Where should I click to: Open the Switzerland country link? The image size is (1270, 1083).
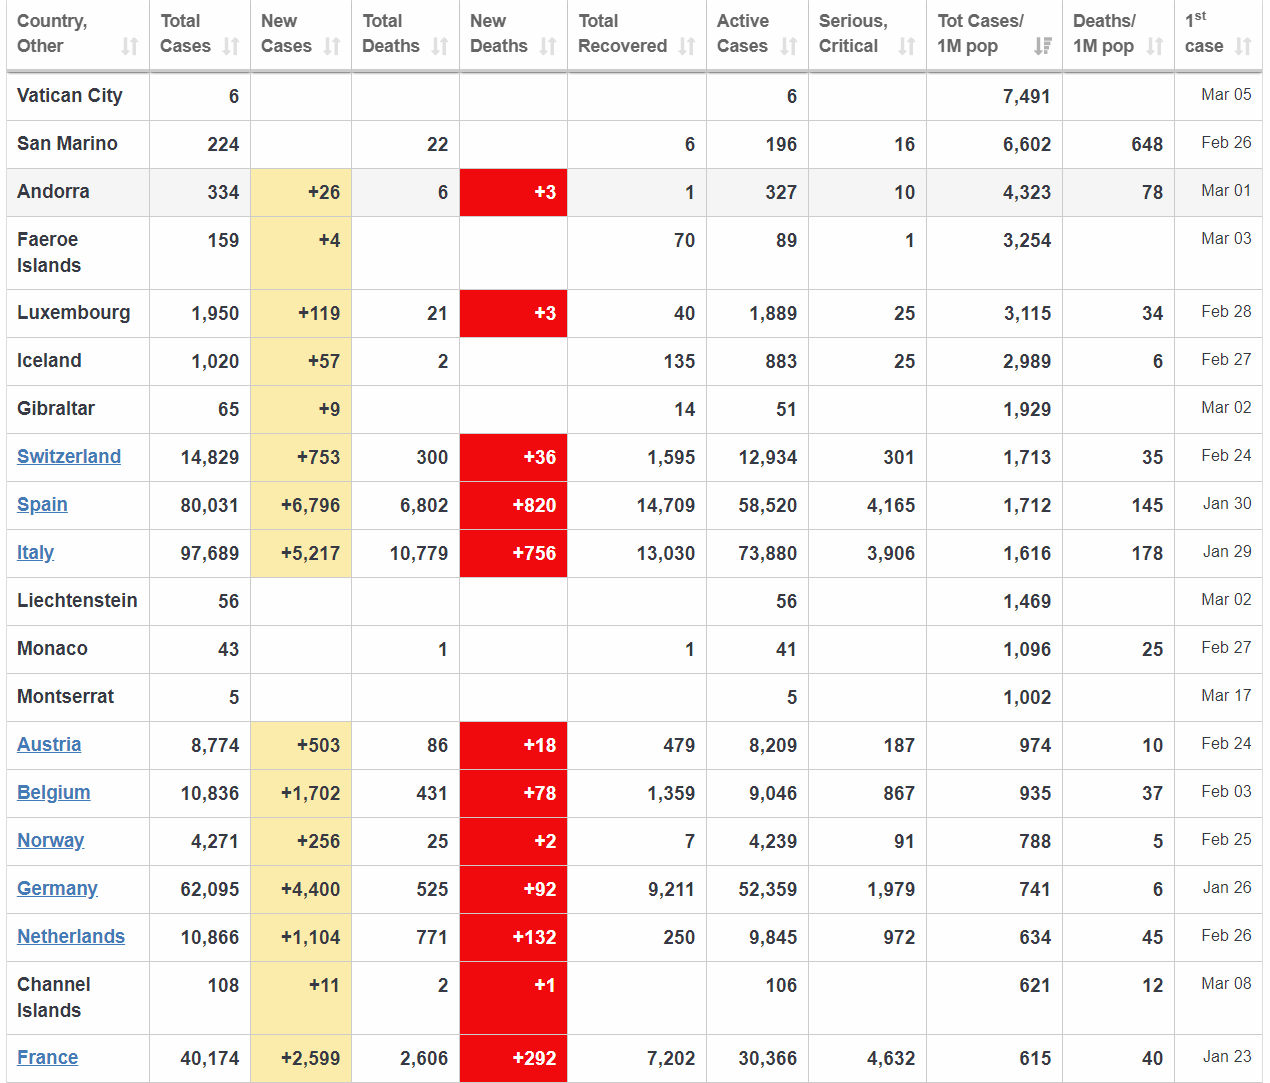(x=69, y=457)
